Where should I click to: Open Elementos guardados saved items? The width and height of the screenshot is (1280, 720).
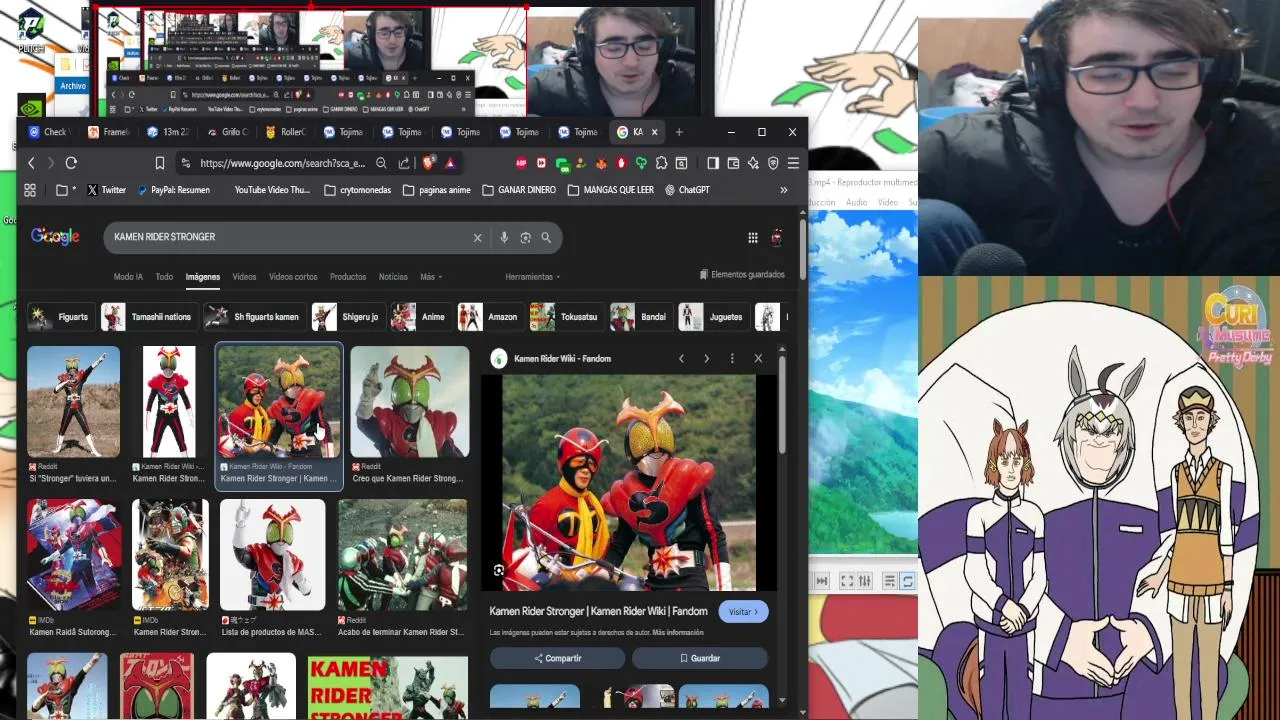point(741,275)
